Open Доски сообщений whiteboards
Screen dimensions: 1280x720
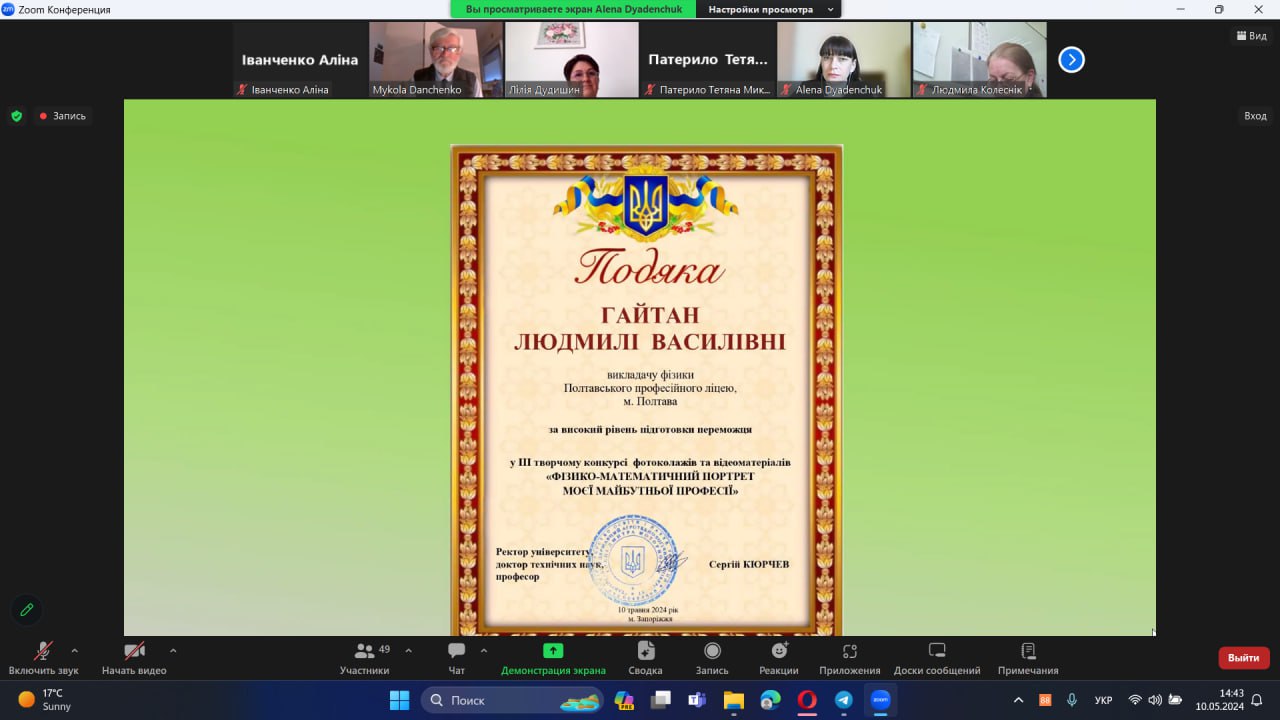937,657
